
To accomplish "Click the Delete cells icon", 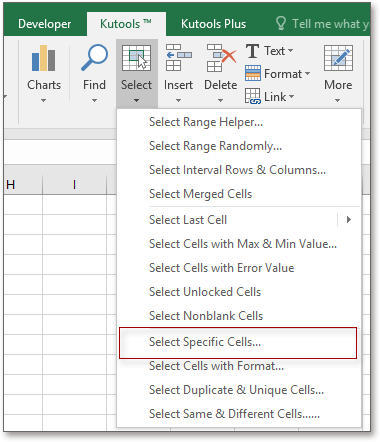I will [221, 58].
